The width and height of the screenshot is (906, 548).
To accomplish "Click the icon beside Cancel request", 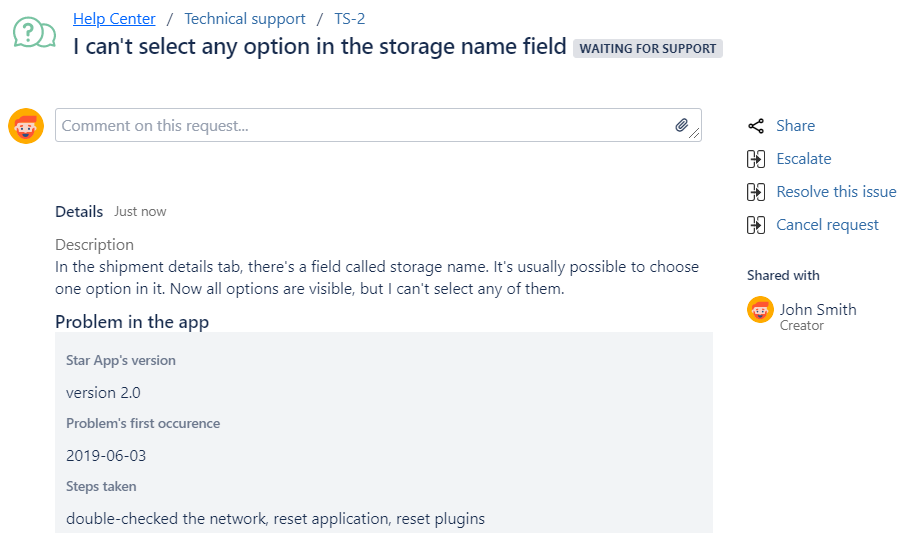I will pyautogui.click(x=756, y=225).
